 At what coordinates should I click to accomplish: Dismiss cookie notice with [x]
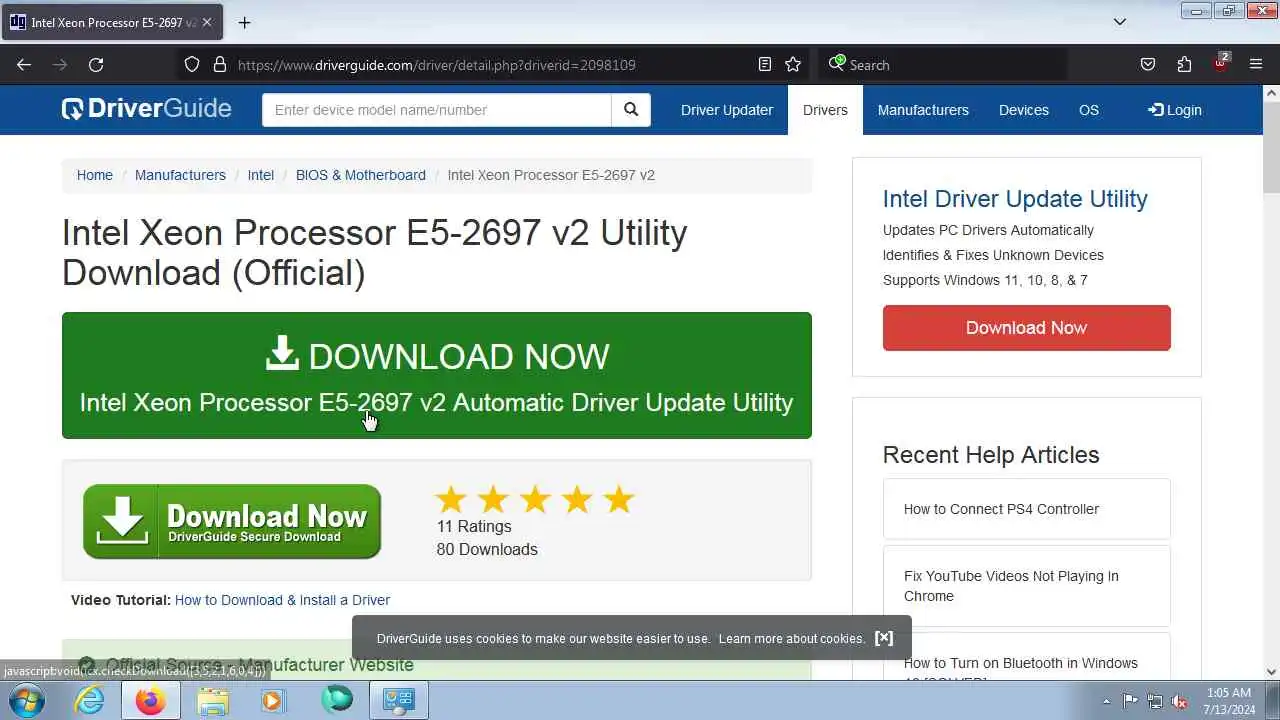[884, 638]
